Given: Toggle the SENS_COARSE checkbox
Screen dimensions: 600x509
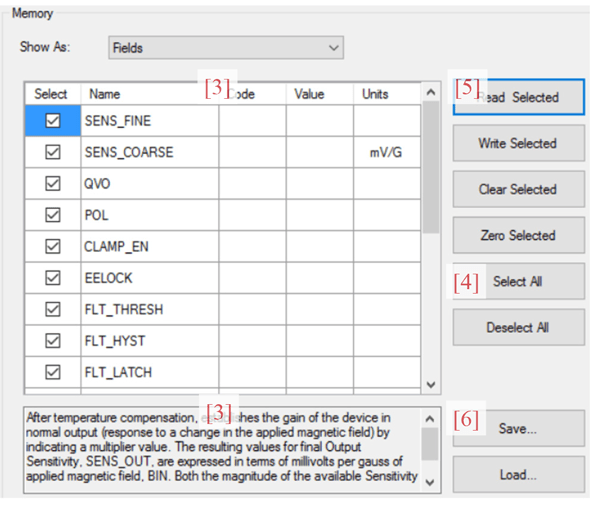Looking at the screenshot, I should 53,152.
